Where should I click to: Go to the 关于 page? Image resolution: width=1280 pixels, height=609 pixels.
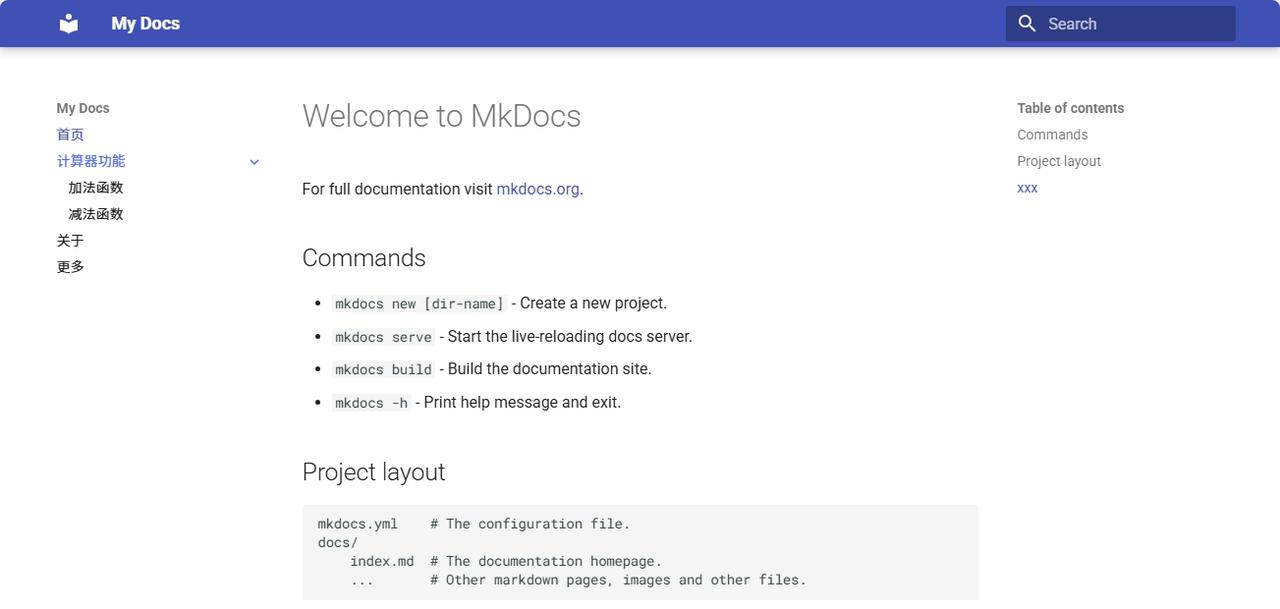click(x=70, y=241)
